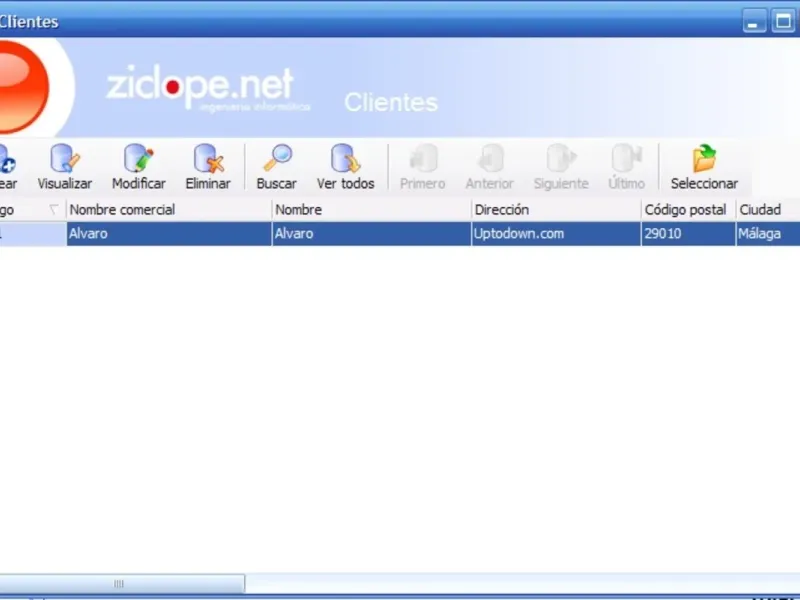Screen dimensions: 800x600
Task: Select the Alvaro cell under Nombre comercial
Action: click(169, 234)
